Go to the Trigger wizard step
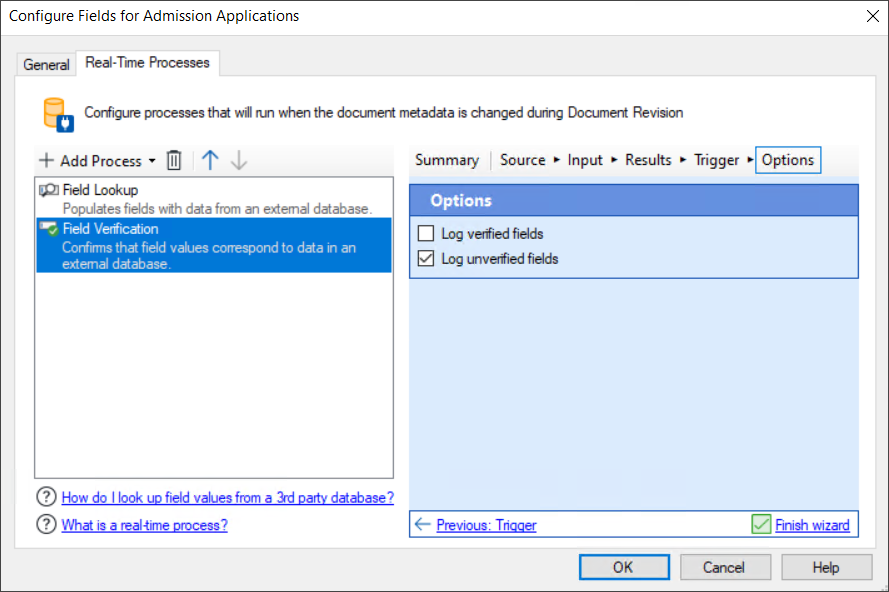Viewport: 889px width, 592px height. coord(716,159)
